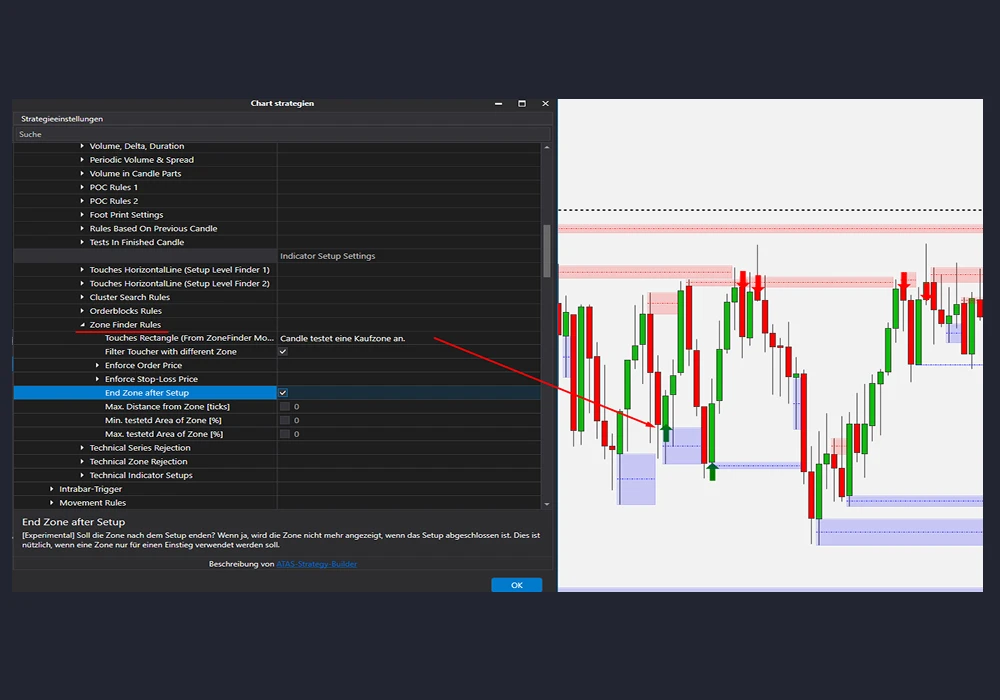1000x700 pixels.
Task: Expand Periodic Volume & Spread group
Action: pyautogui.click(x=82, y=160)
